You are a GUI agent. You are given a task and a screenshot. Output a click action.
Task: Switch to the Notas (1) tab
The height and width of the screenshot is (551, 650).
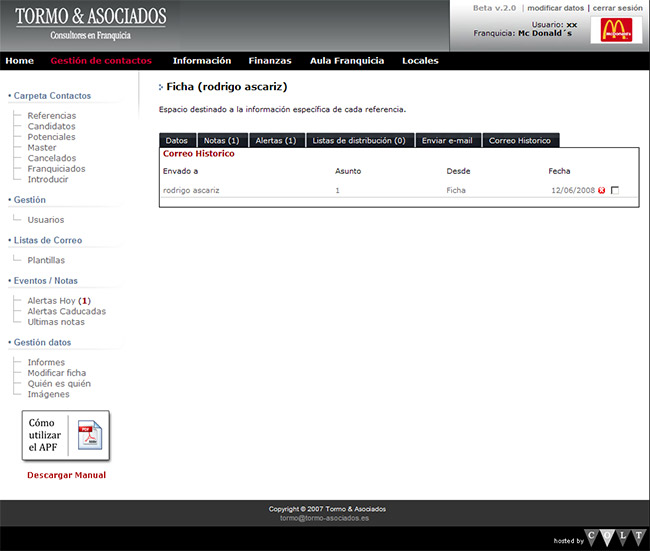point(221,141)
